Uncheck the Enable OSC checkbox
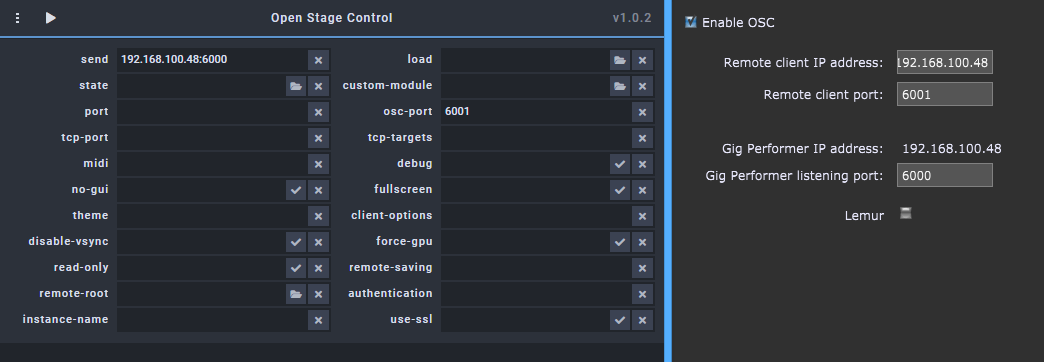This screenshot has width=1044, height=362. coord(690,22)
